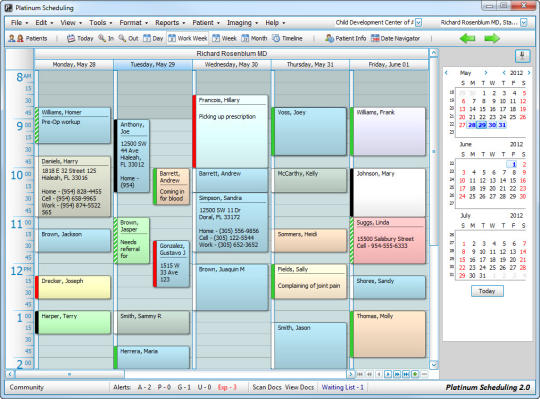
Task: Select the Drecker, Joseph appointment
Action: 74,287
